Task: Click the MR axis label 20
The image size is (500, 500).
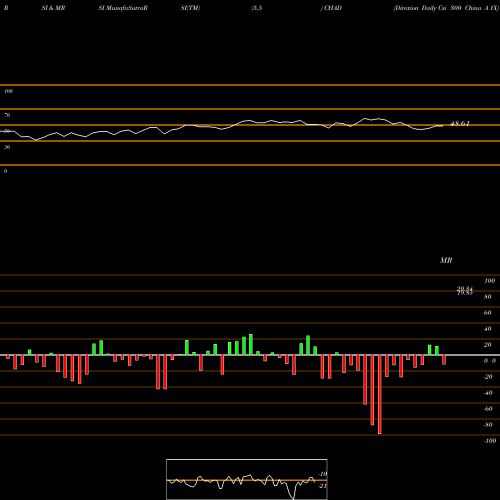Action: click(488, 345)
